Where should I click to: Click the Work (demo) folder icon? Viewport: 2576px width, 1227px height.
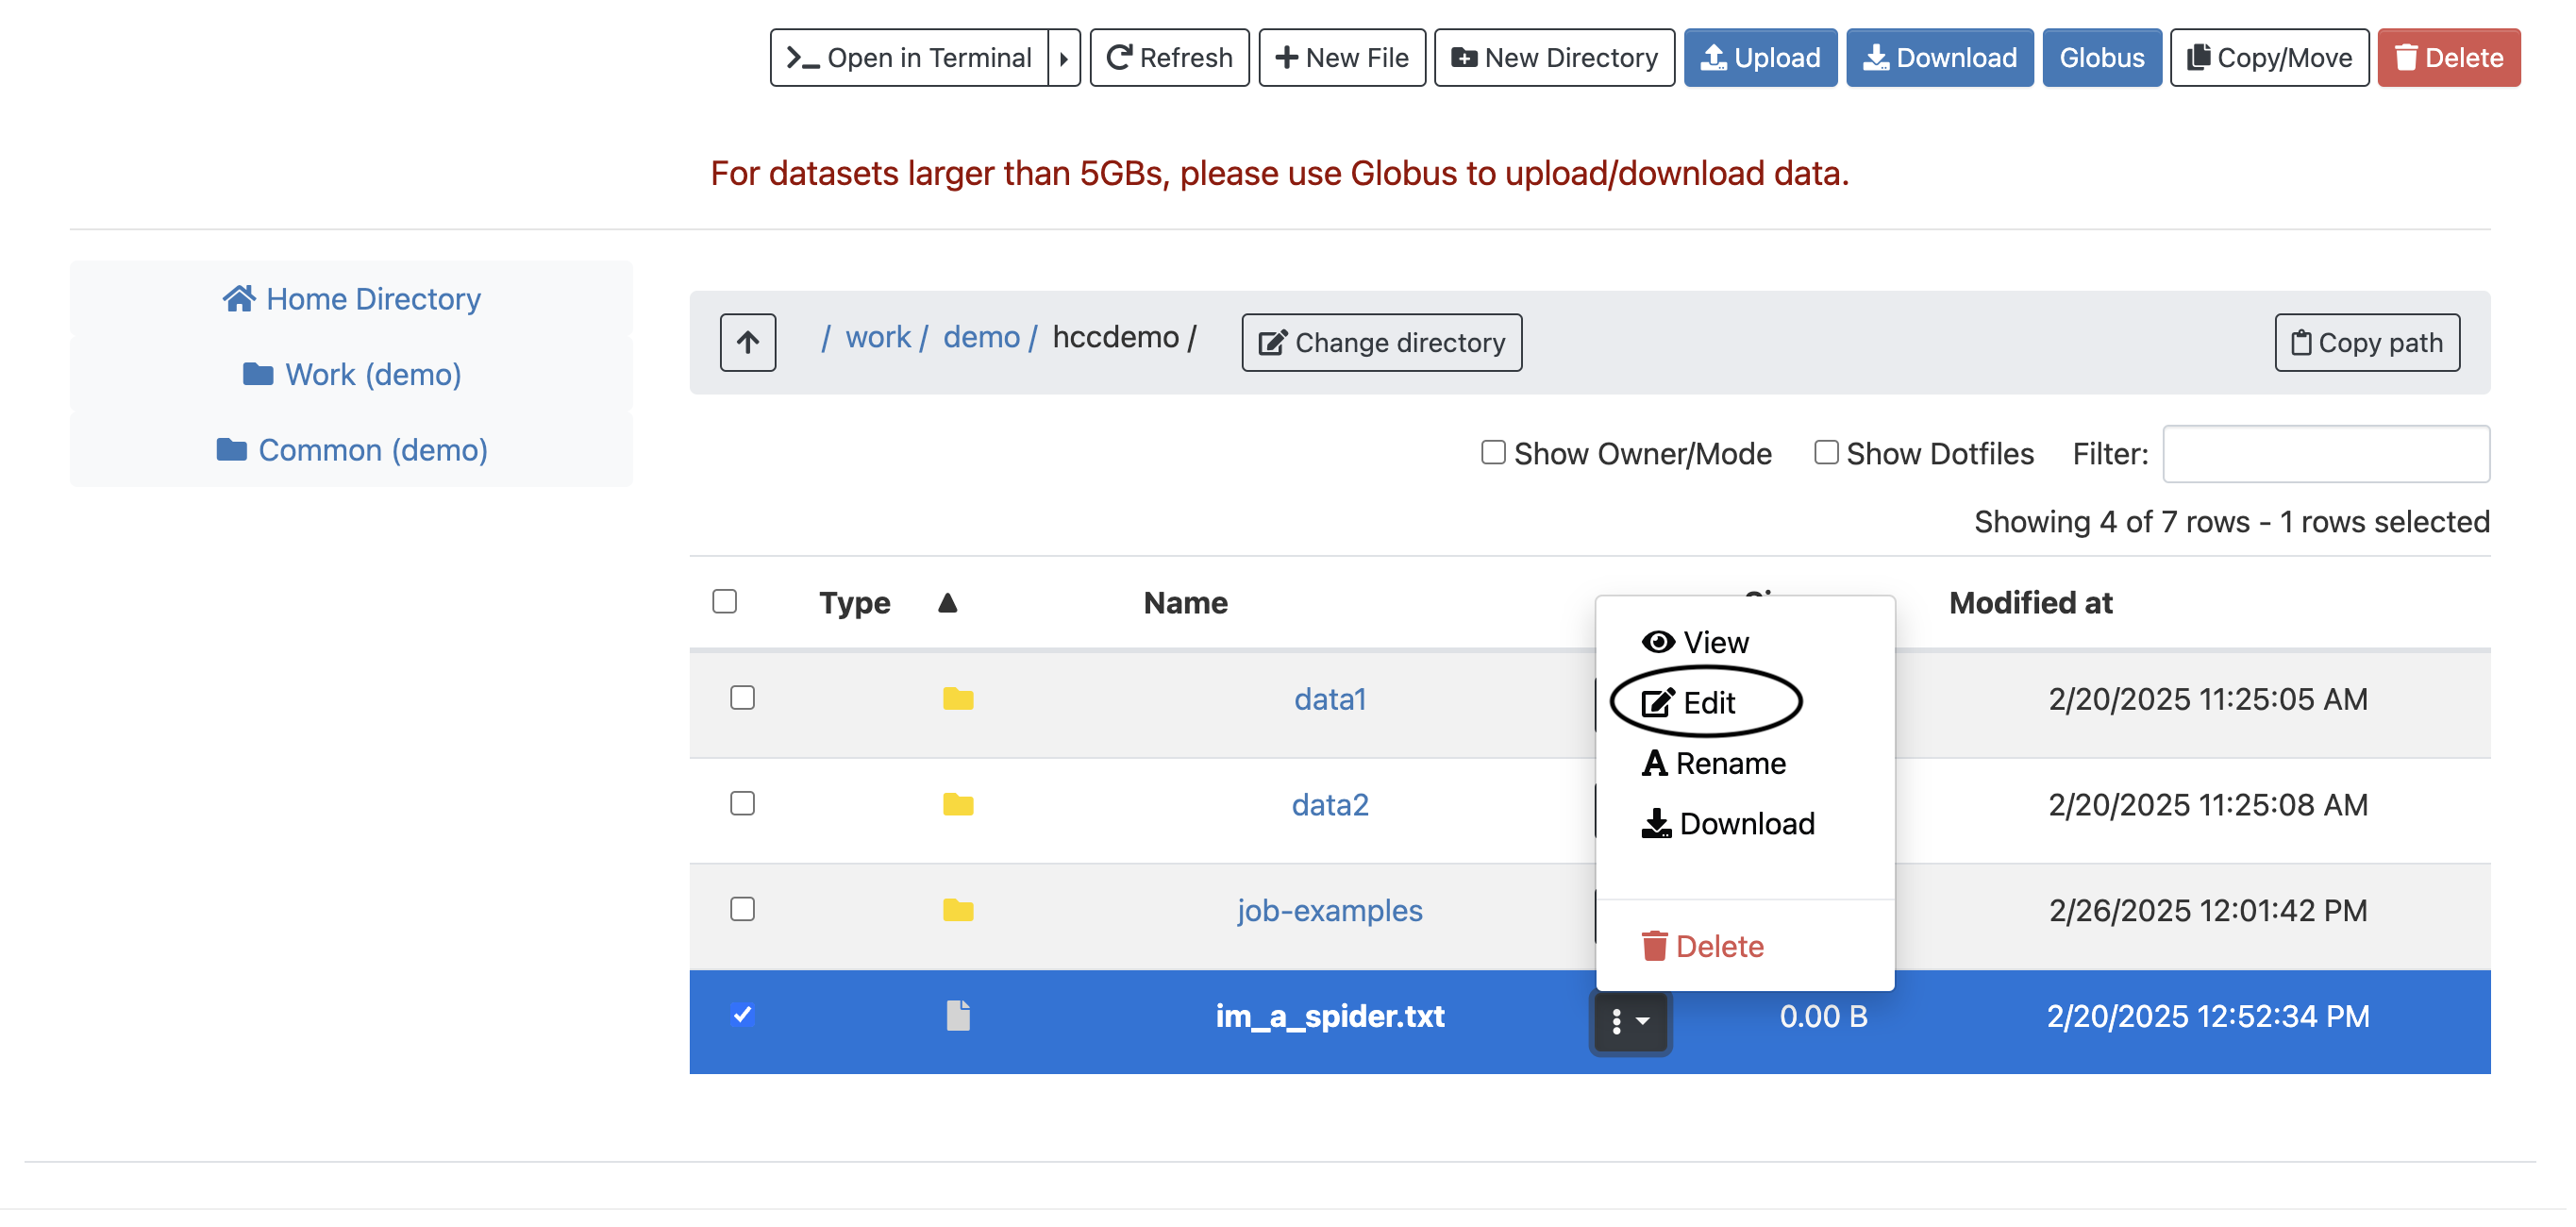(x=258, y=374)
